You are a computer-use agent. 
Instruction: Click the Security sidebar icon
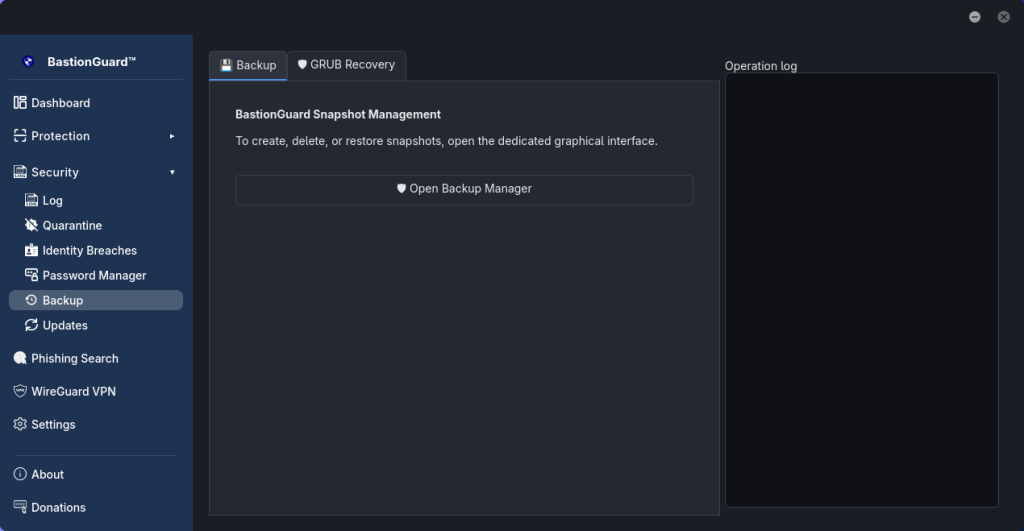20,172
